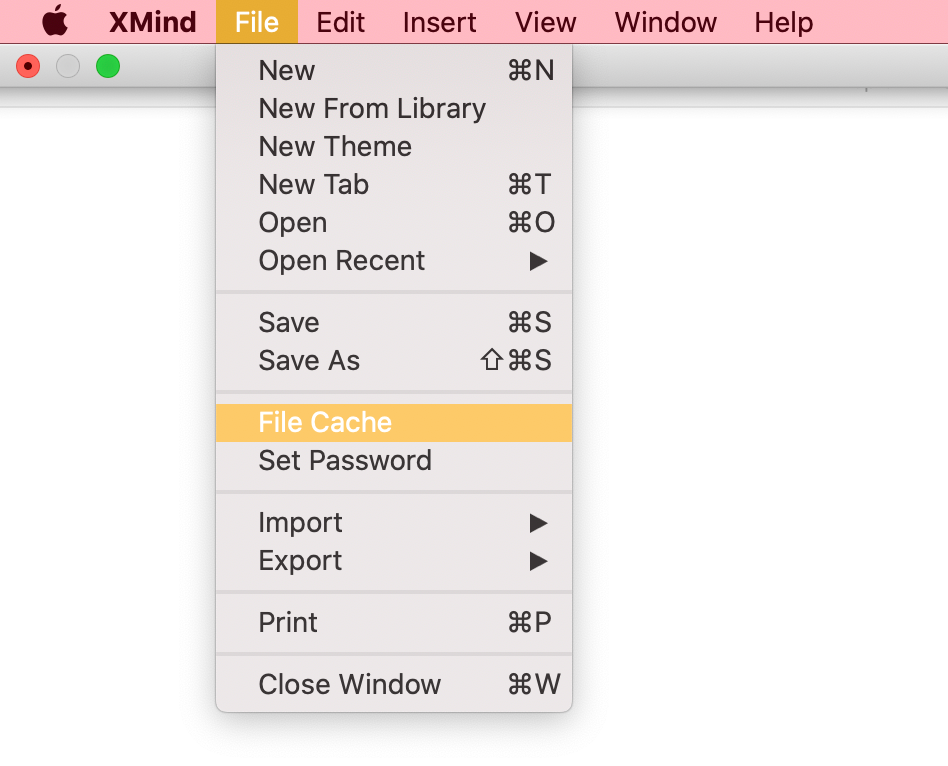The width and height of the screenshot is (948, 766).
Task: Open the Edit menu
Action: pyautogui.click(x=340, y=22)
